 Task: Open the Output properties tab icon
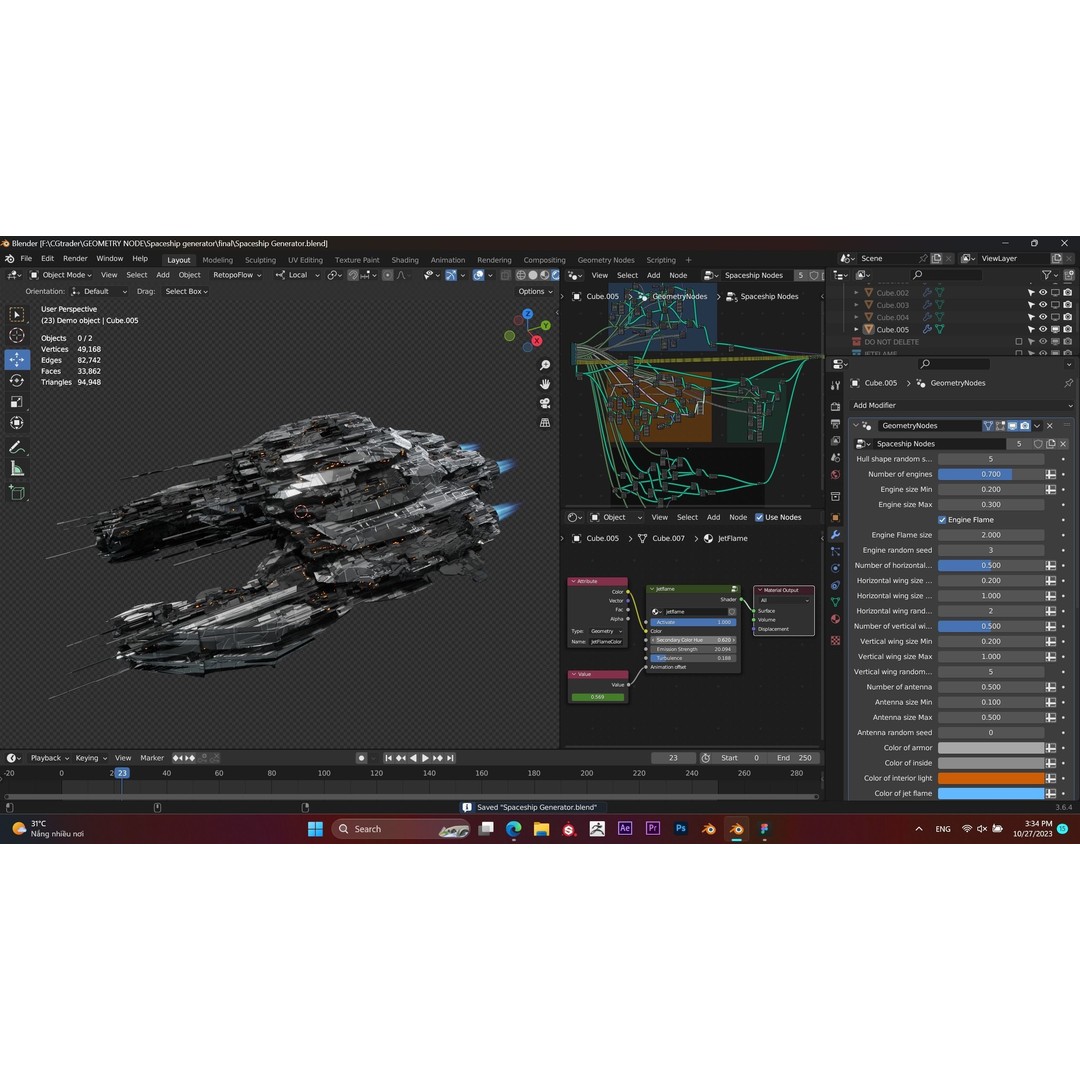coord(835,424)
